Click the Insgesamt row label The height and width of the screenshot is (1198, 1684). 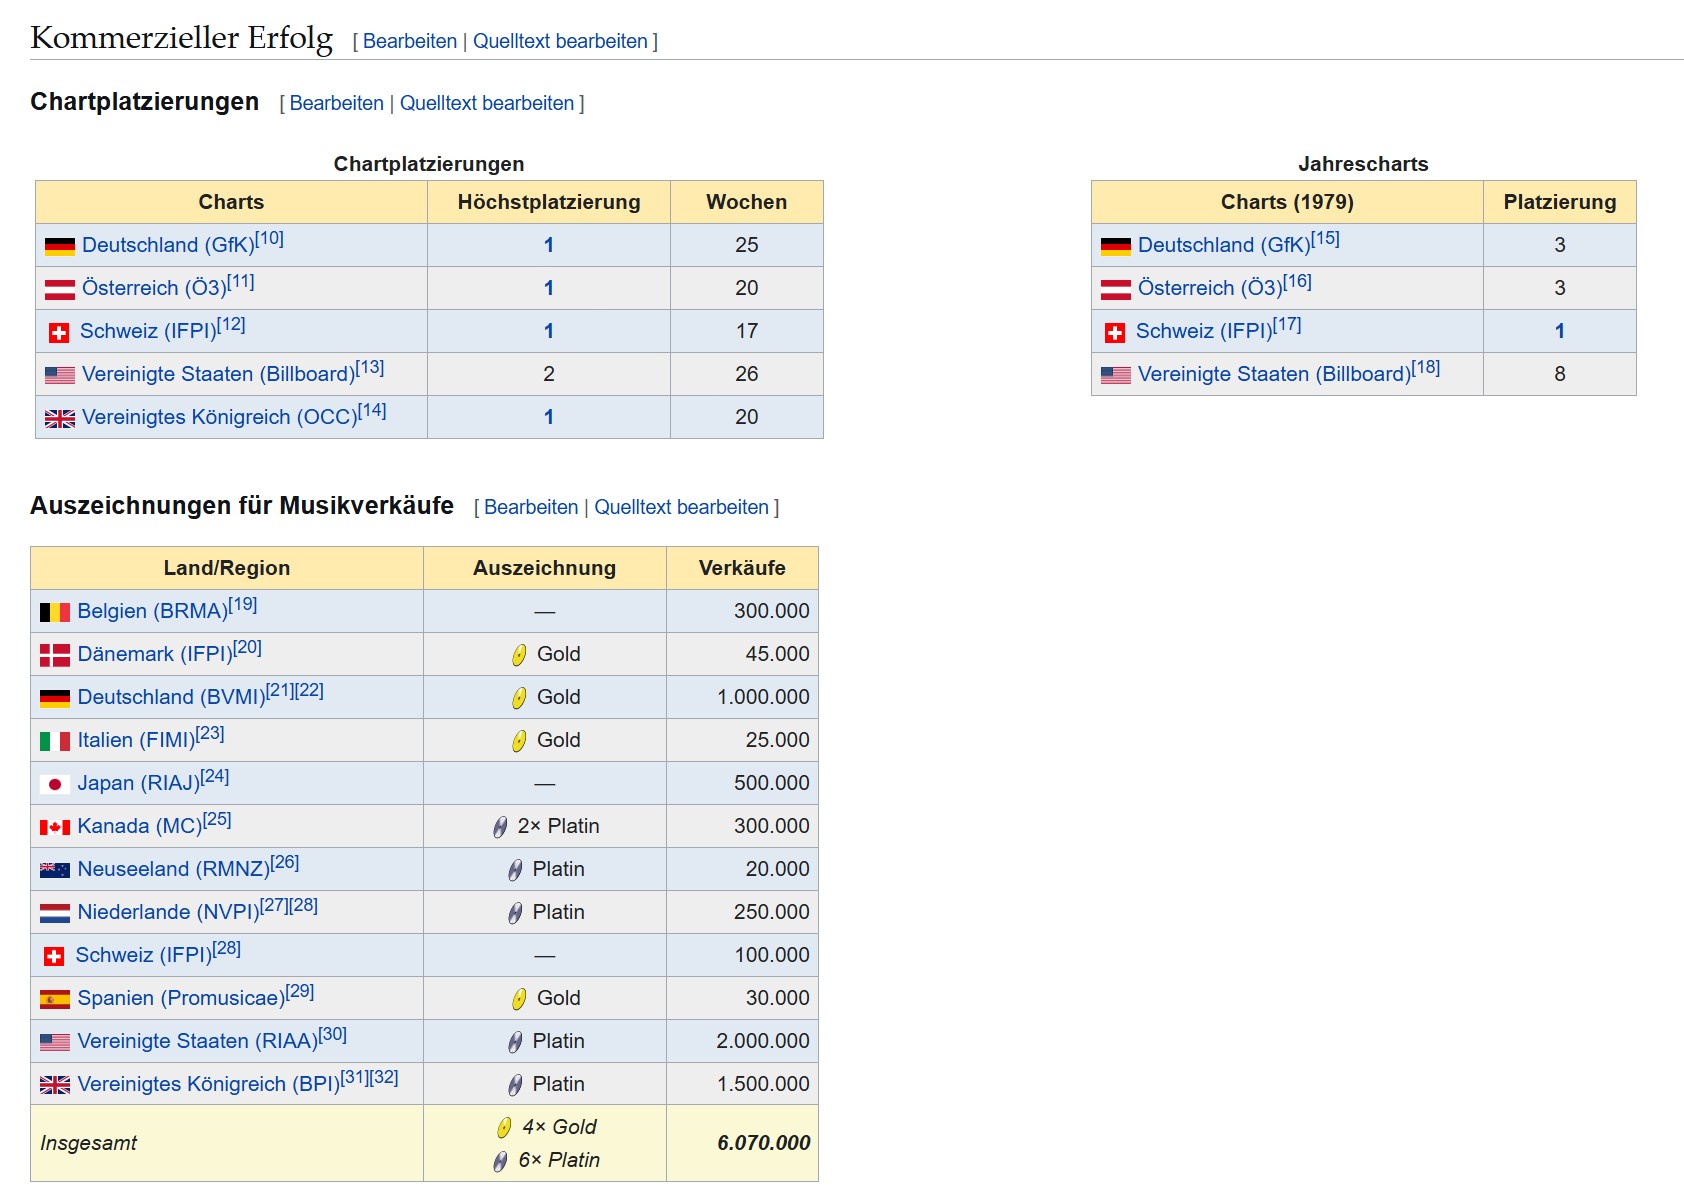coord(89,1143)
